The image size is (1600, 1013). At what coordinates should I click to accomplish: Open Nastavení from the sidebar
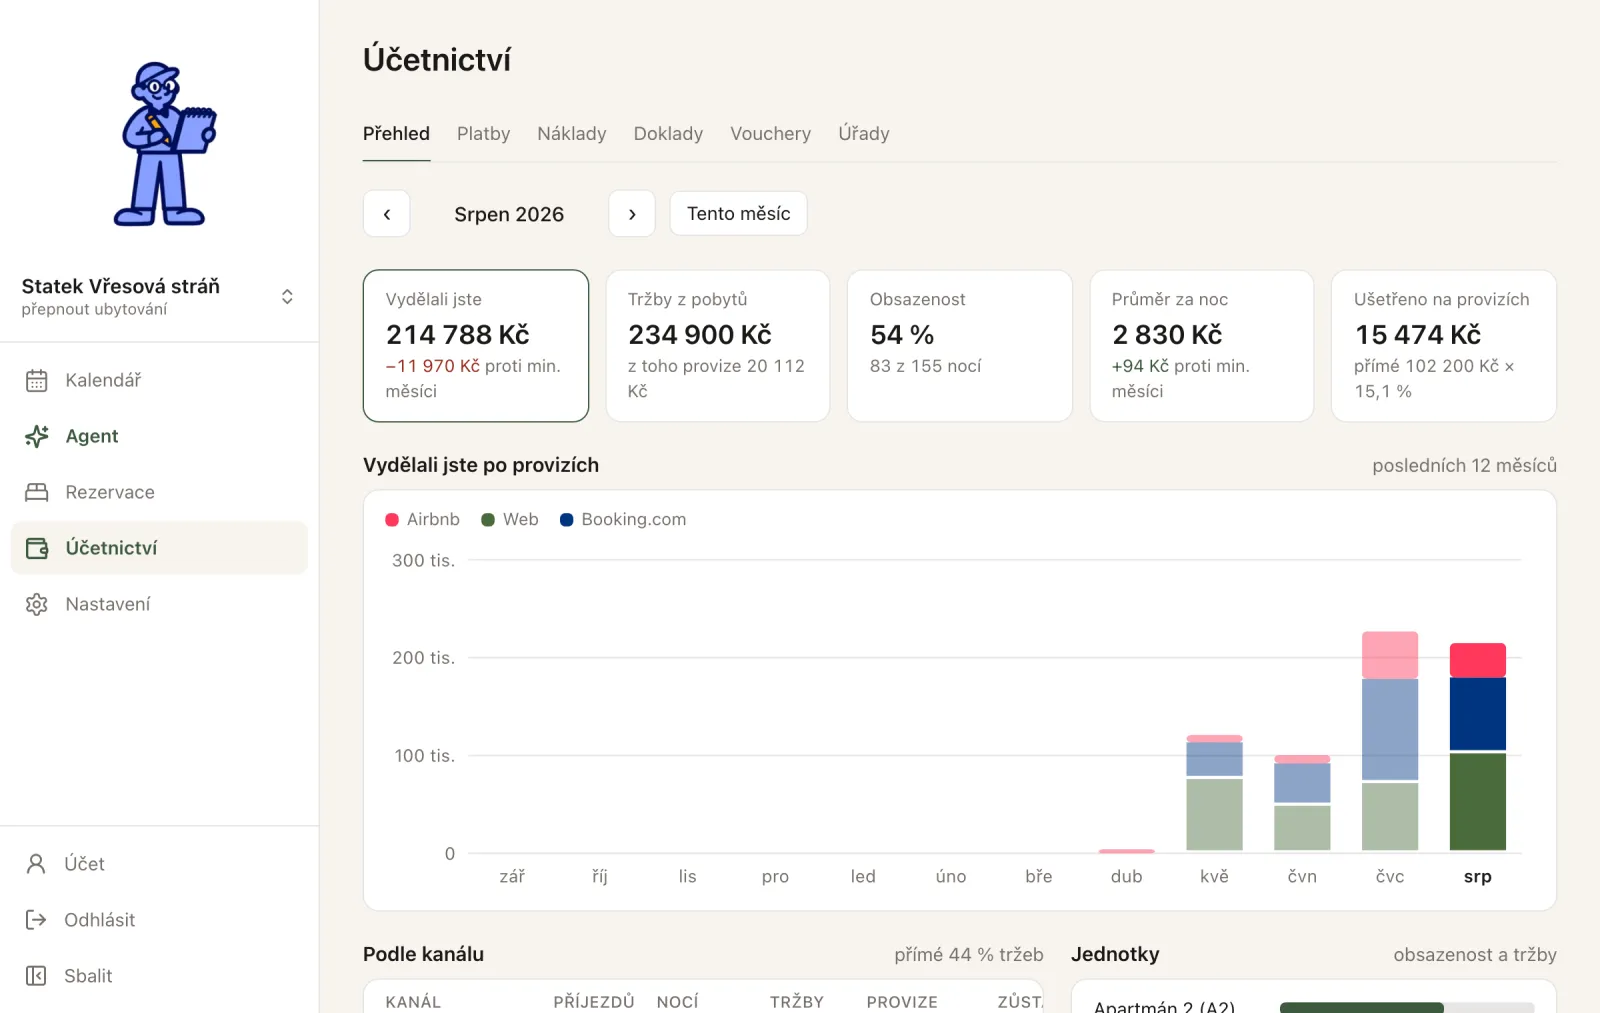[159, 604]
